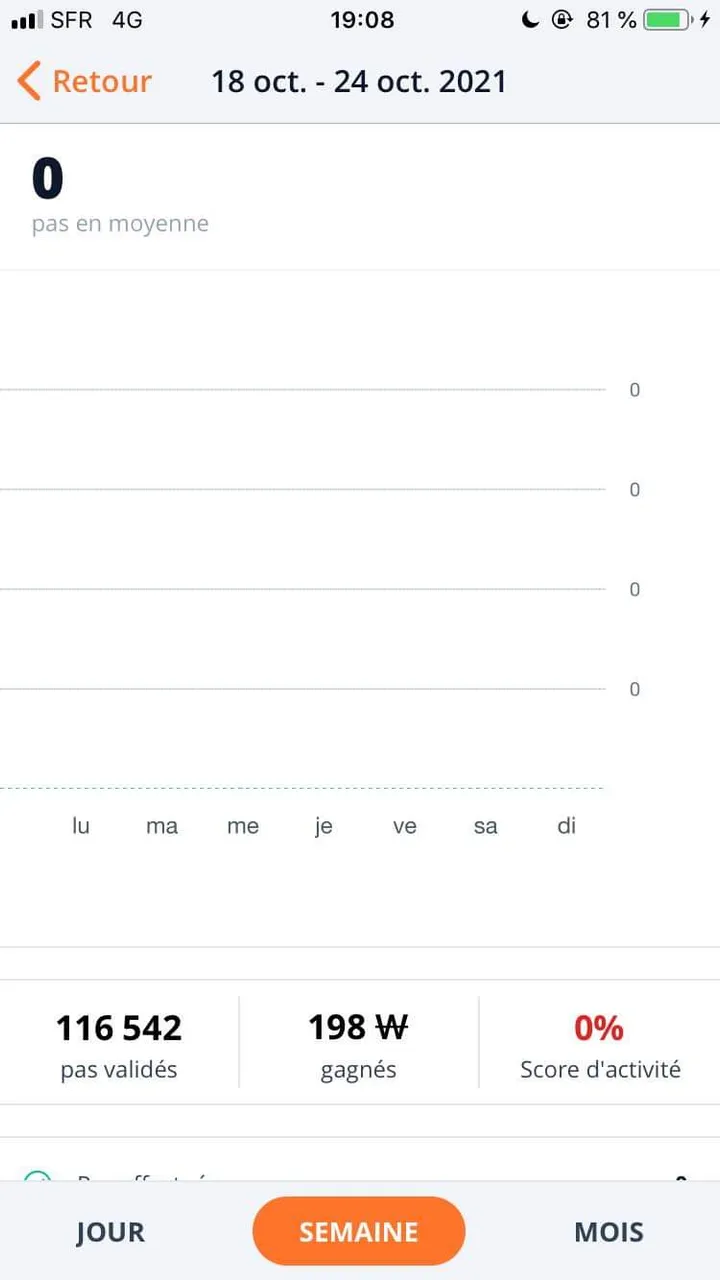Image resolution: width=720 pixels, height=1280 pixels.
Task: Tap the 19:08 clock in status bar
Action: click(362, 19)
